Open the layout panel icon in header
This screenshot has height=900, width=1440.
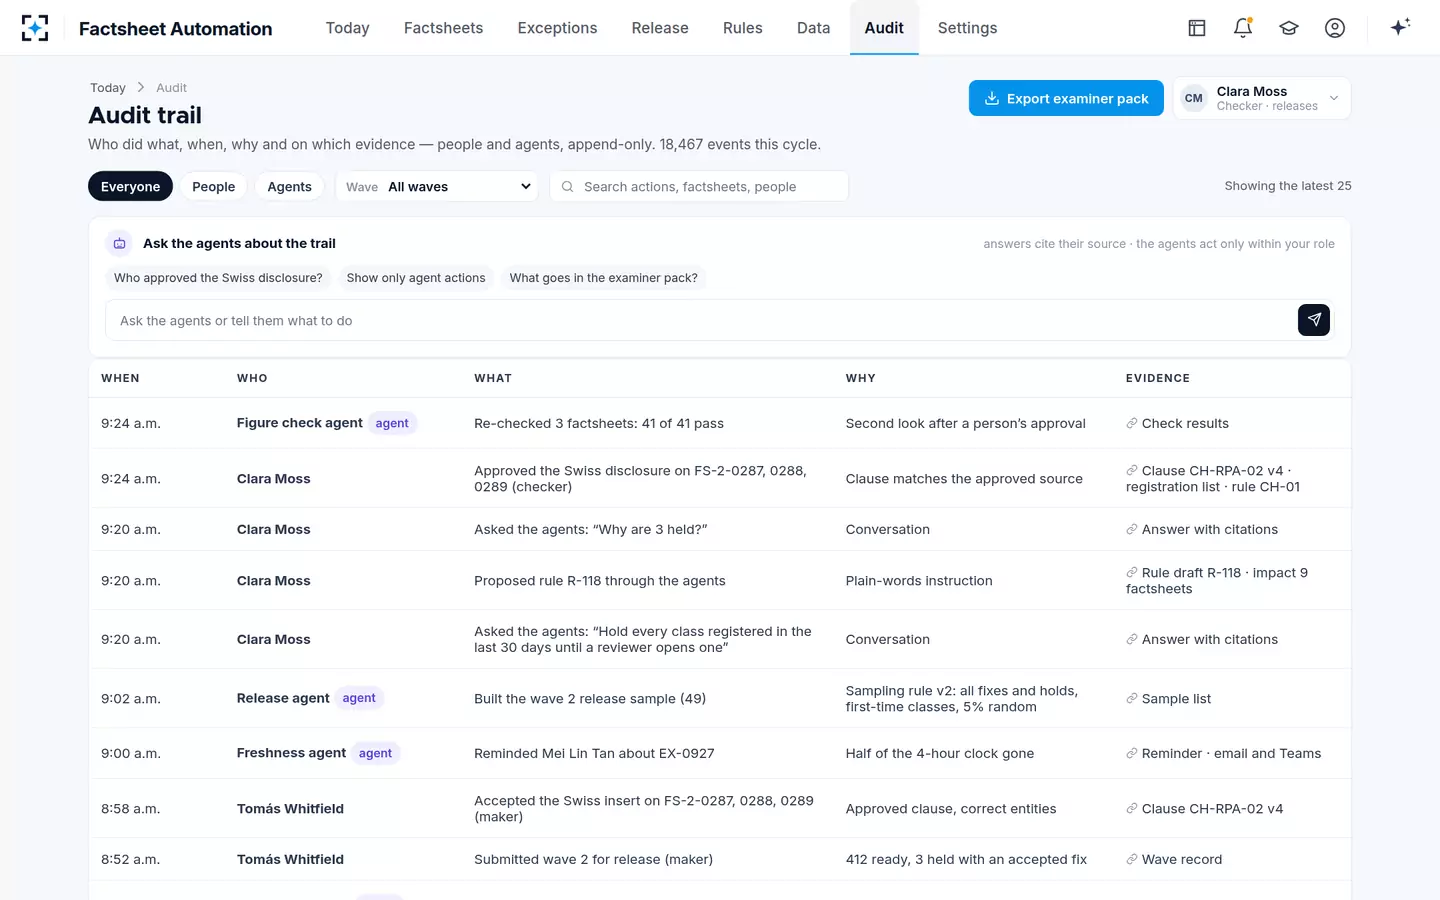[x=1197, y=28]
